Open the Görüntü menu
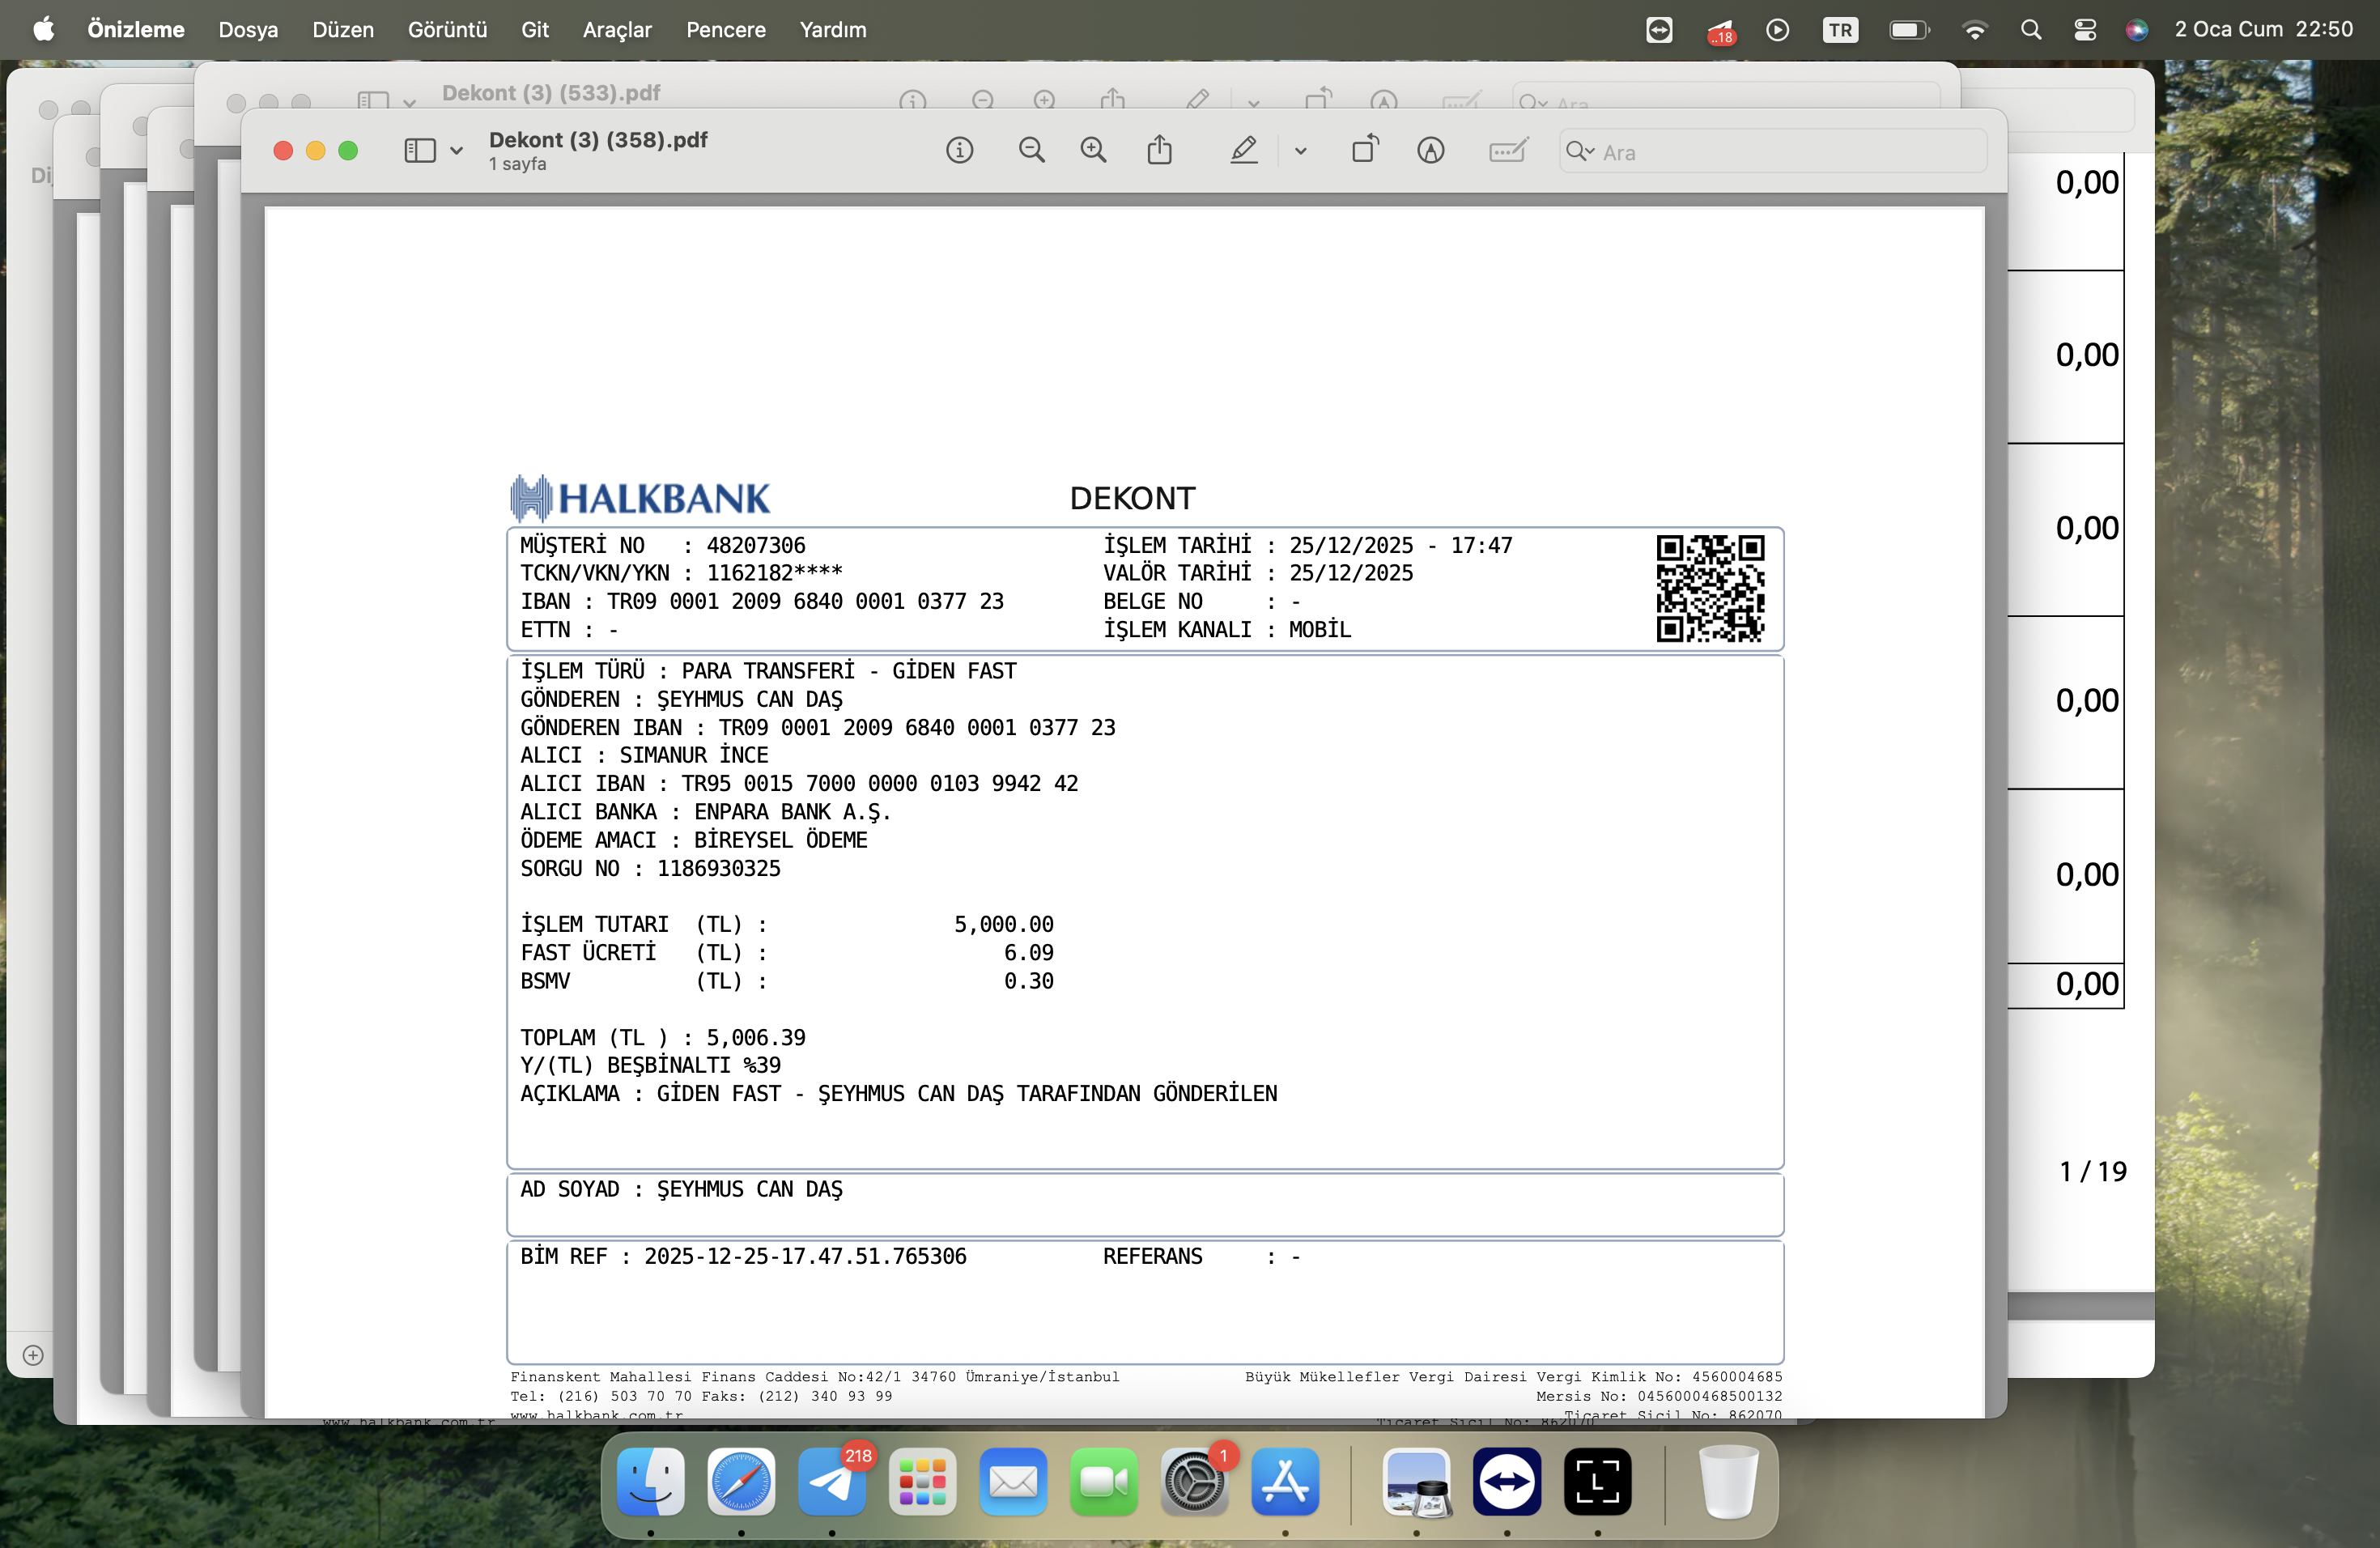Image resolution: width=2380 pixels, height=1548 pixels. 447,30
